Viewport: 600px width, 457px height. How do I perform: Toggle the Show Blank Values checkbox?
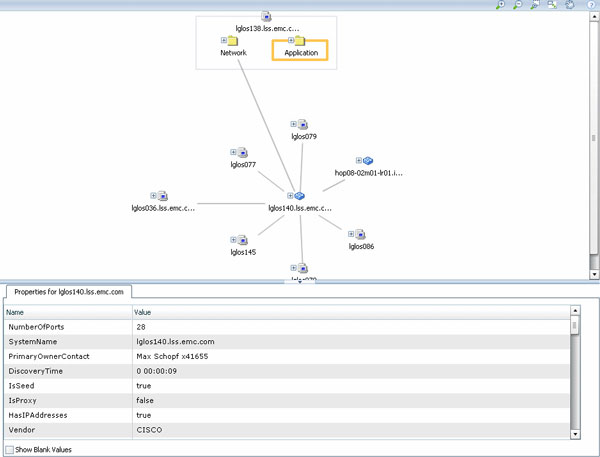(10, 450)
